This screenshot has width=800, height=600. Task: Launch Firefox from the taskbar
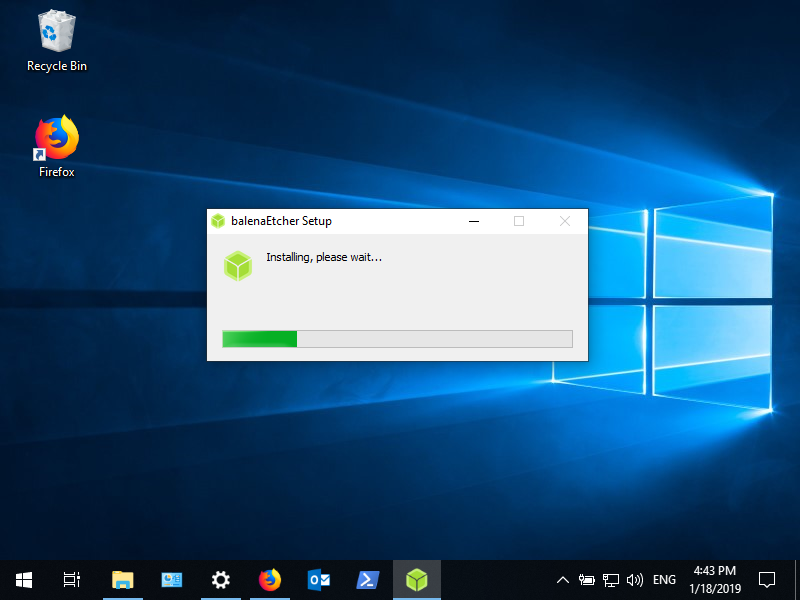pos(269,579)
